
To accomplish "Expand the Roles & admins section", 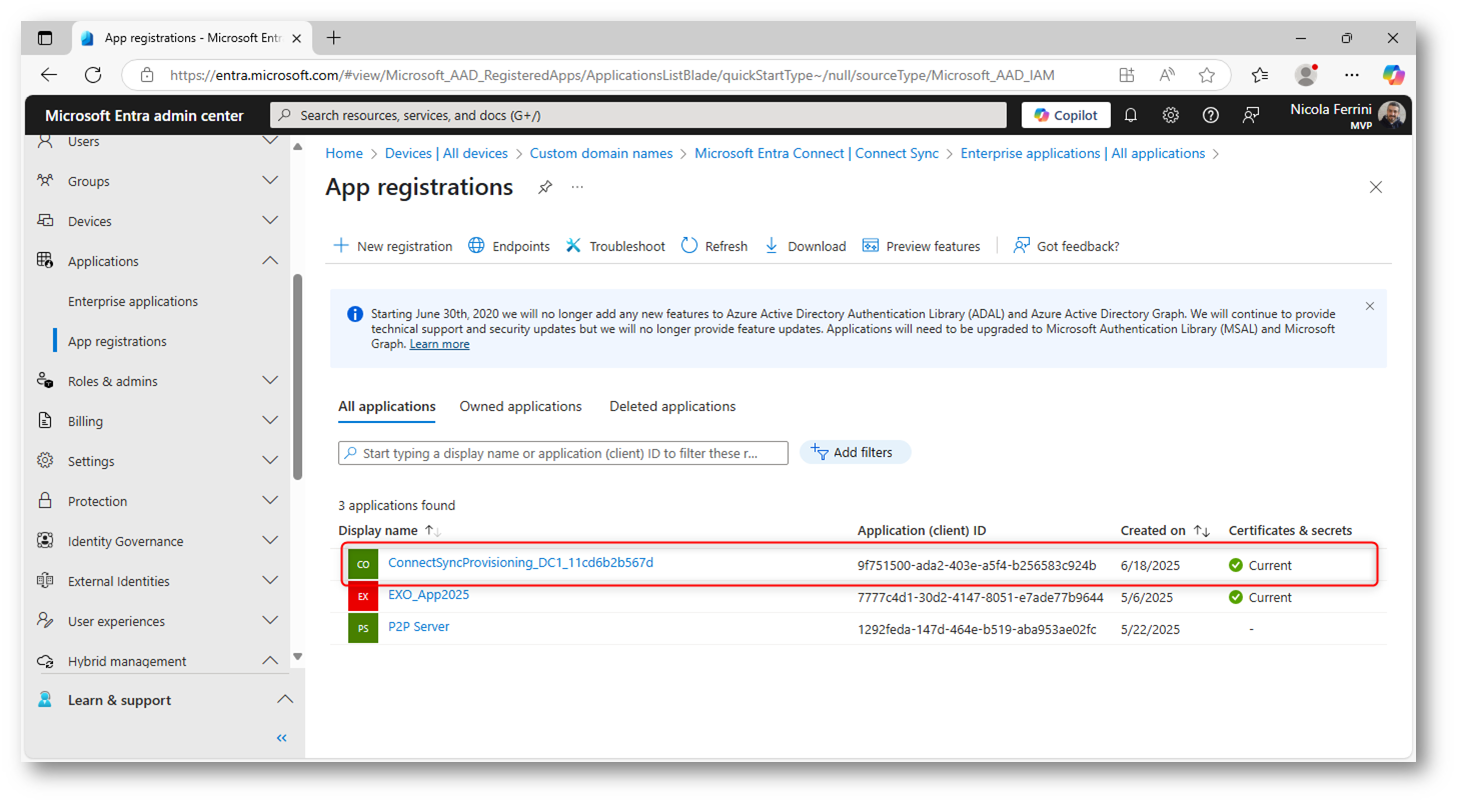I will pos(270,381).
